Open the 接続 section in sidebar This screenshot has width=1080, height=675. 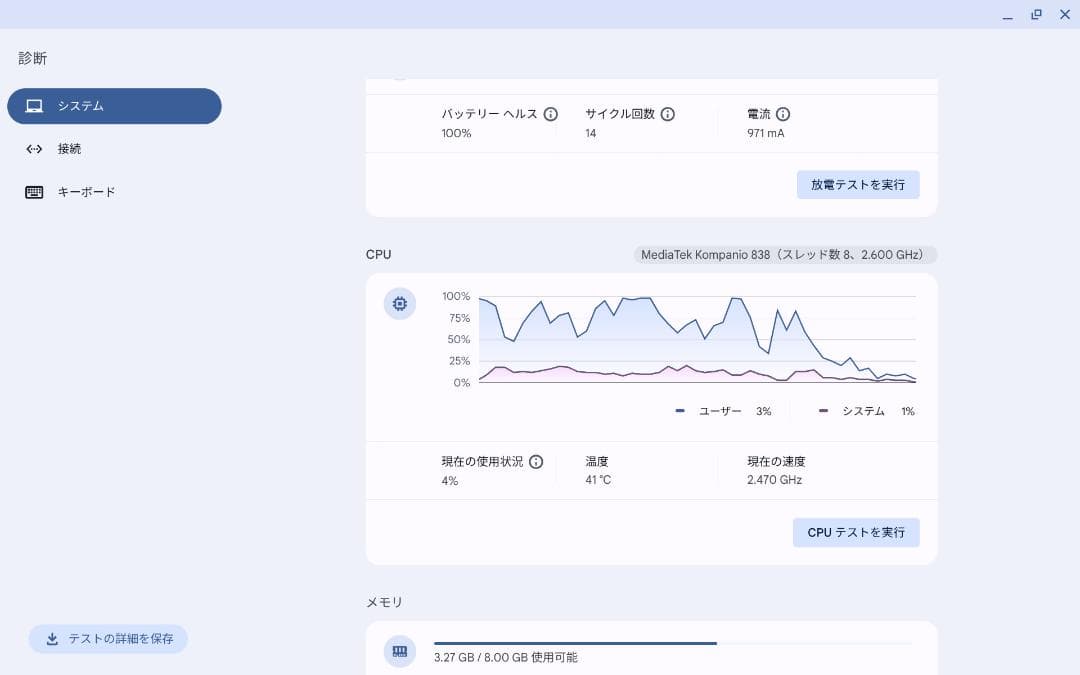click(114, 149)
